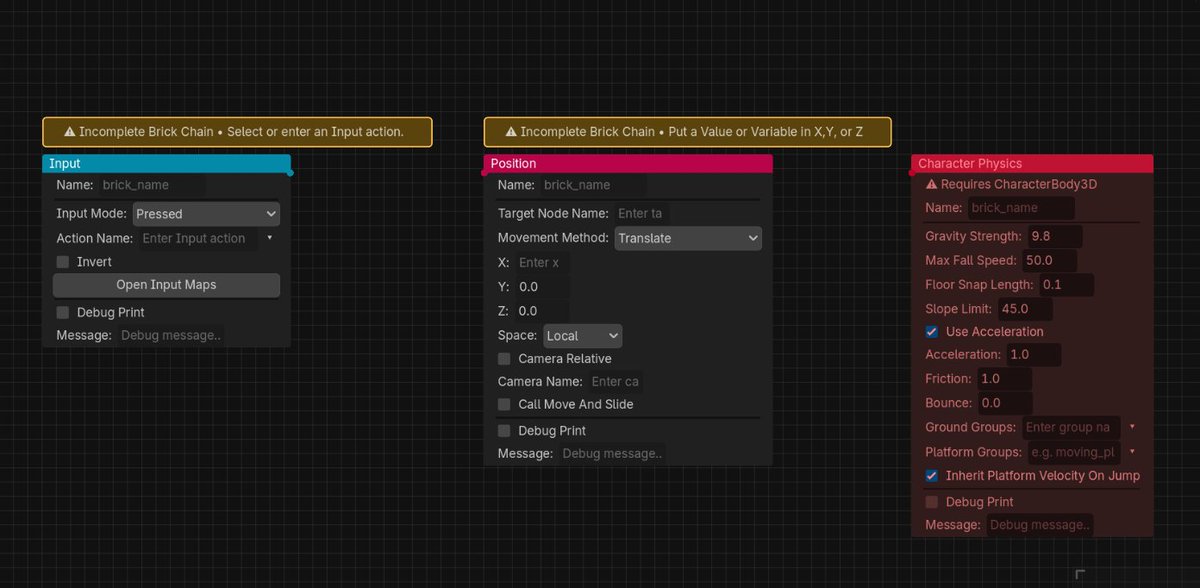Screen dimensions: 1200x588
Task: Open the Movement Method dropdown showing Translate
Action: [x=688, y=238]
